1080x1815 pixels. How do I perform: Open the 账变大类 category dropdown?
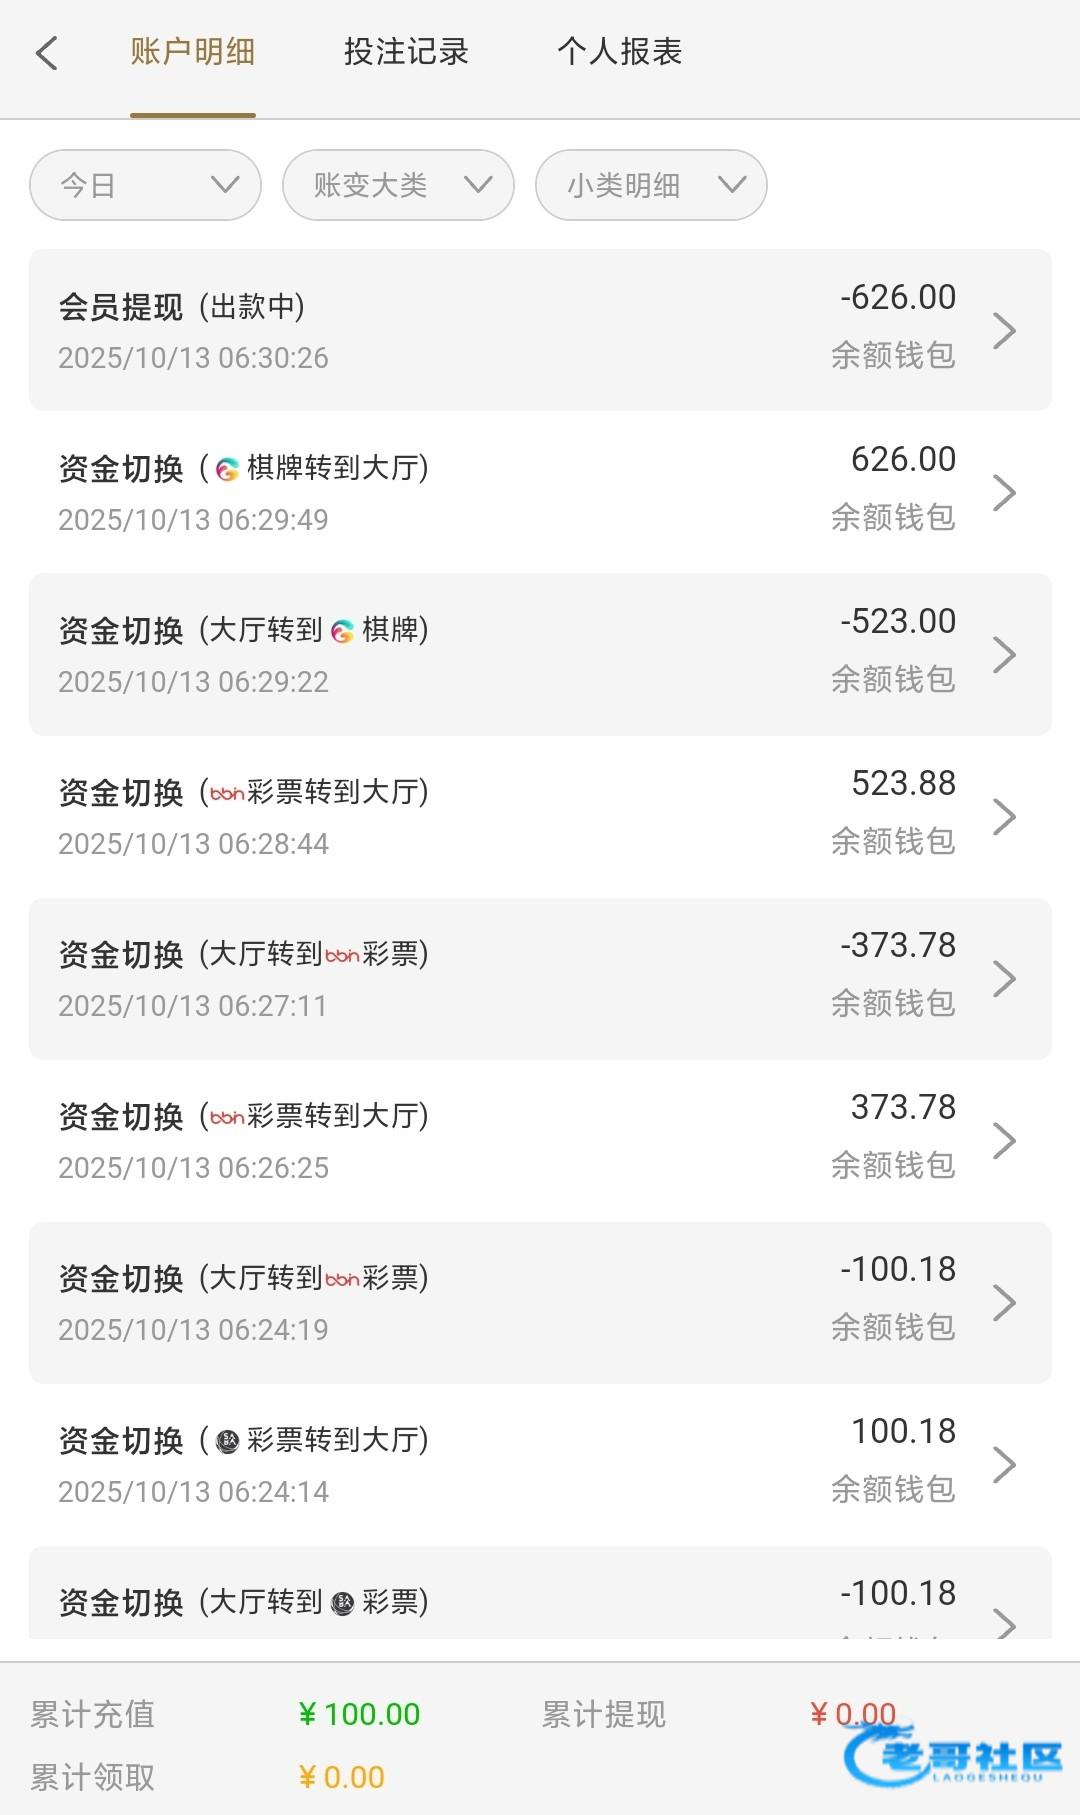398,185
